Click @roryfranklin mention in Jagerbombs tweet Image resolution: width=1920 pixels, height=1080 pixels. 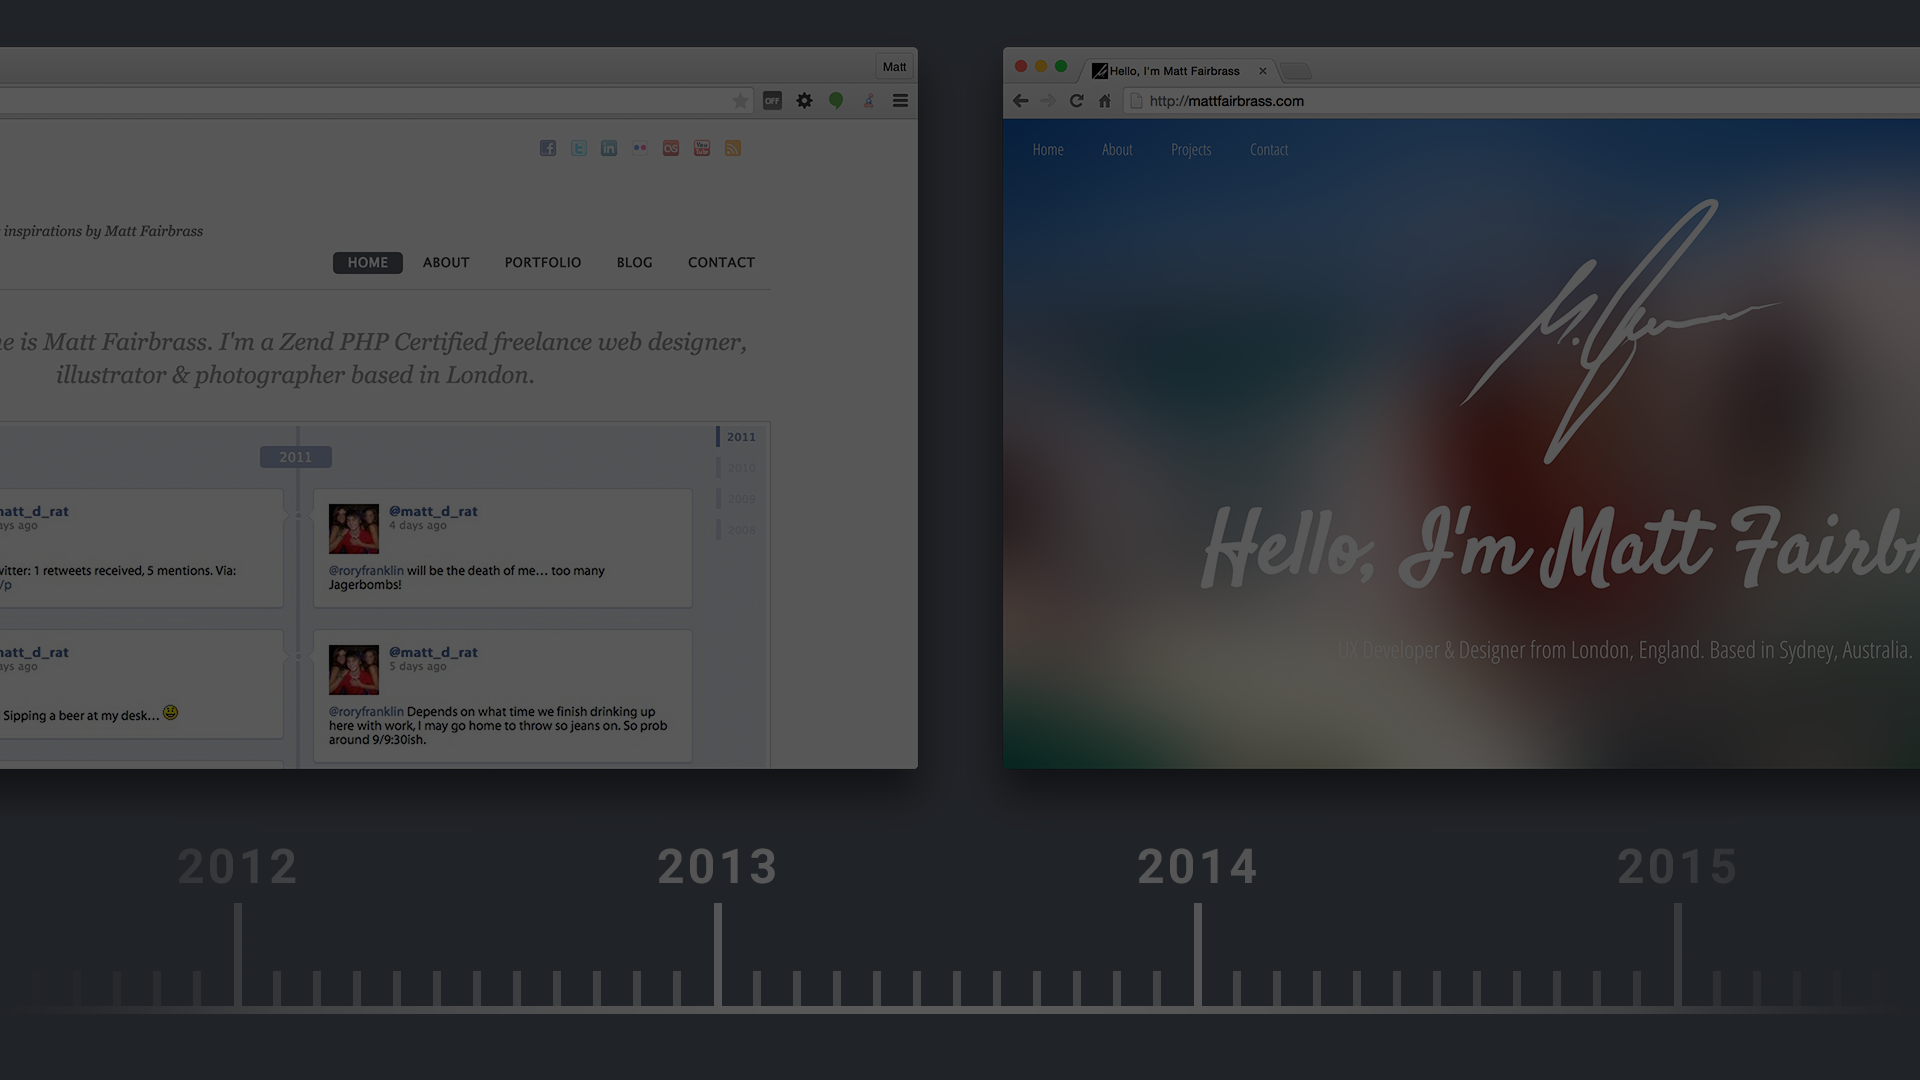[366, 571]
